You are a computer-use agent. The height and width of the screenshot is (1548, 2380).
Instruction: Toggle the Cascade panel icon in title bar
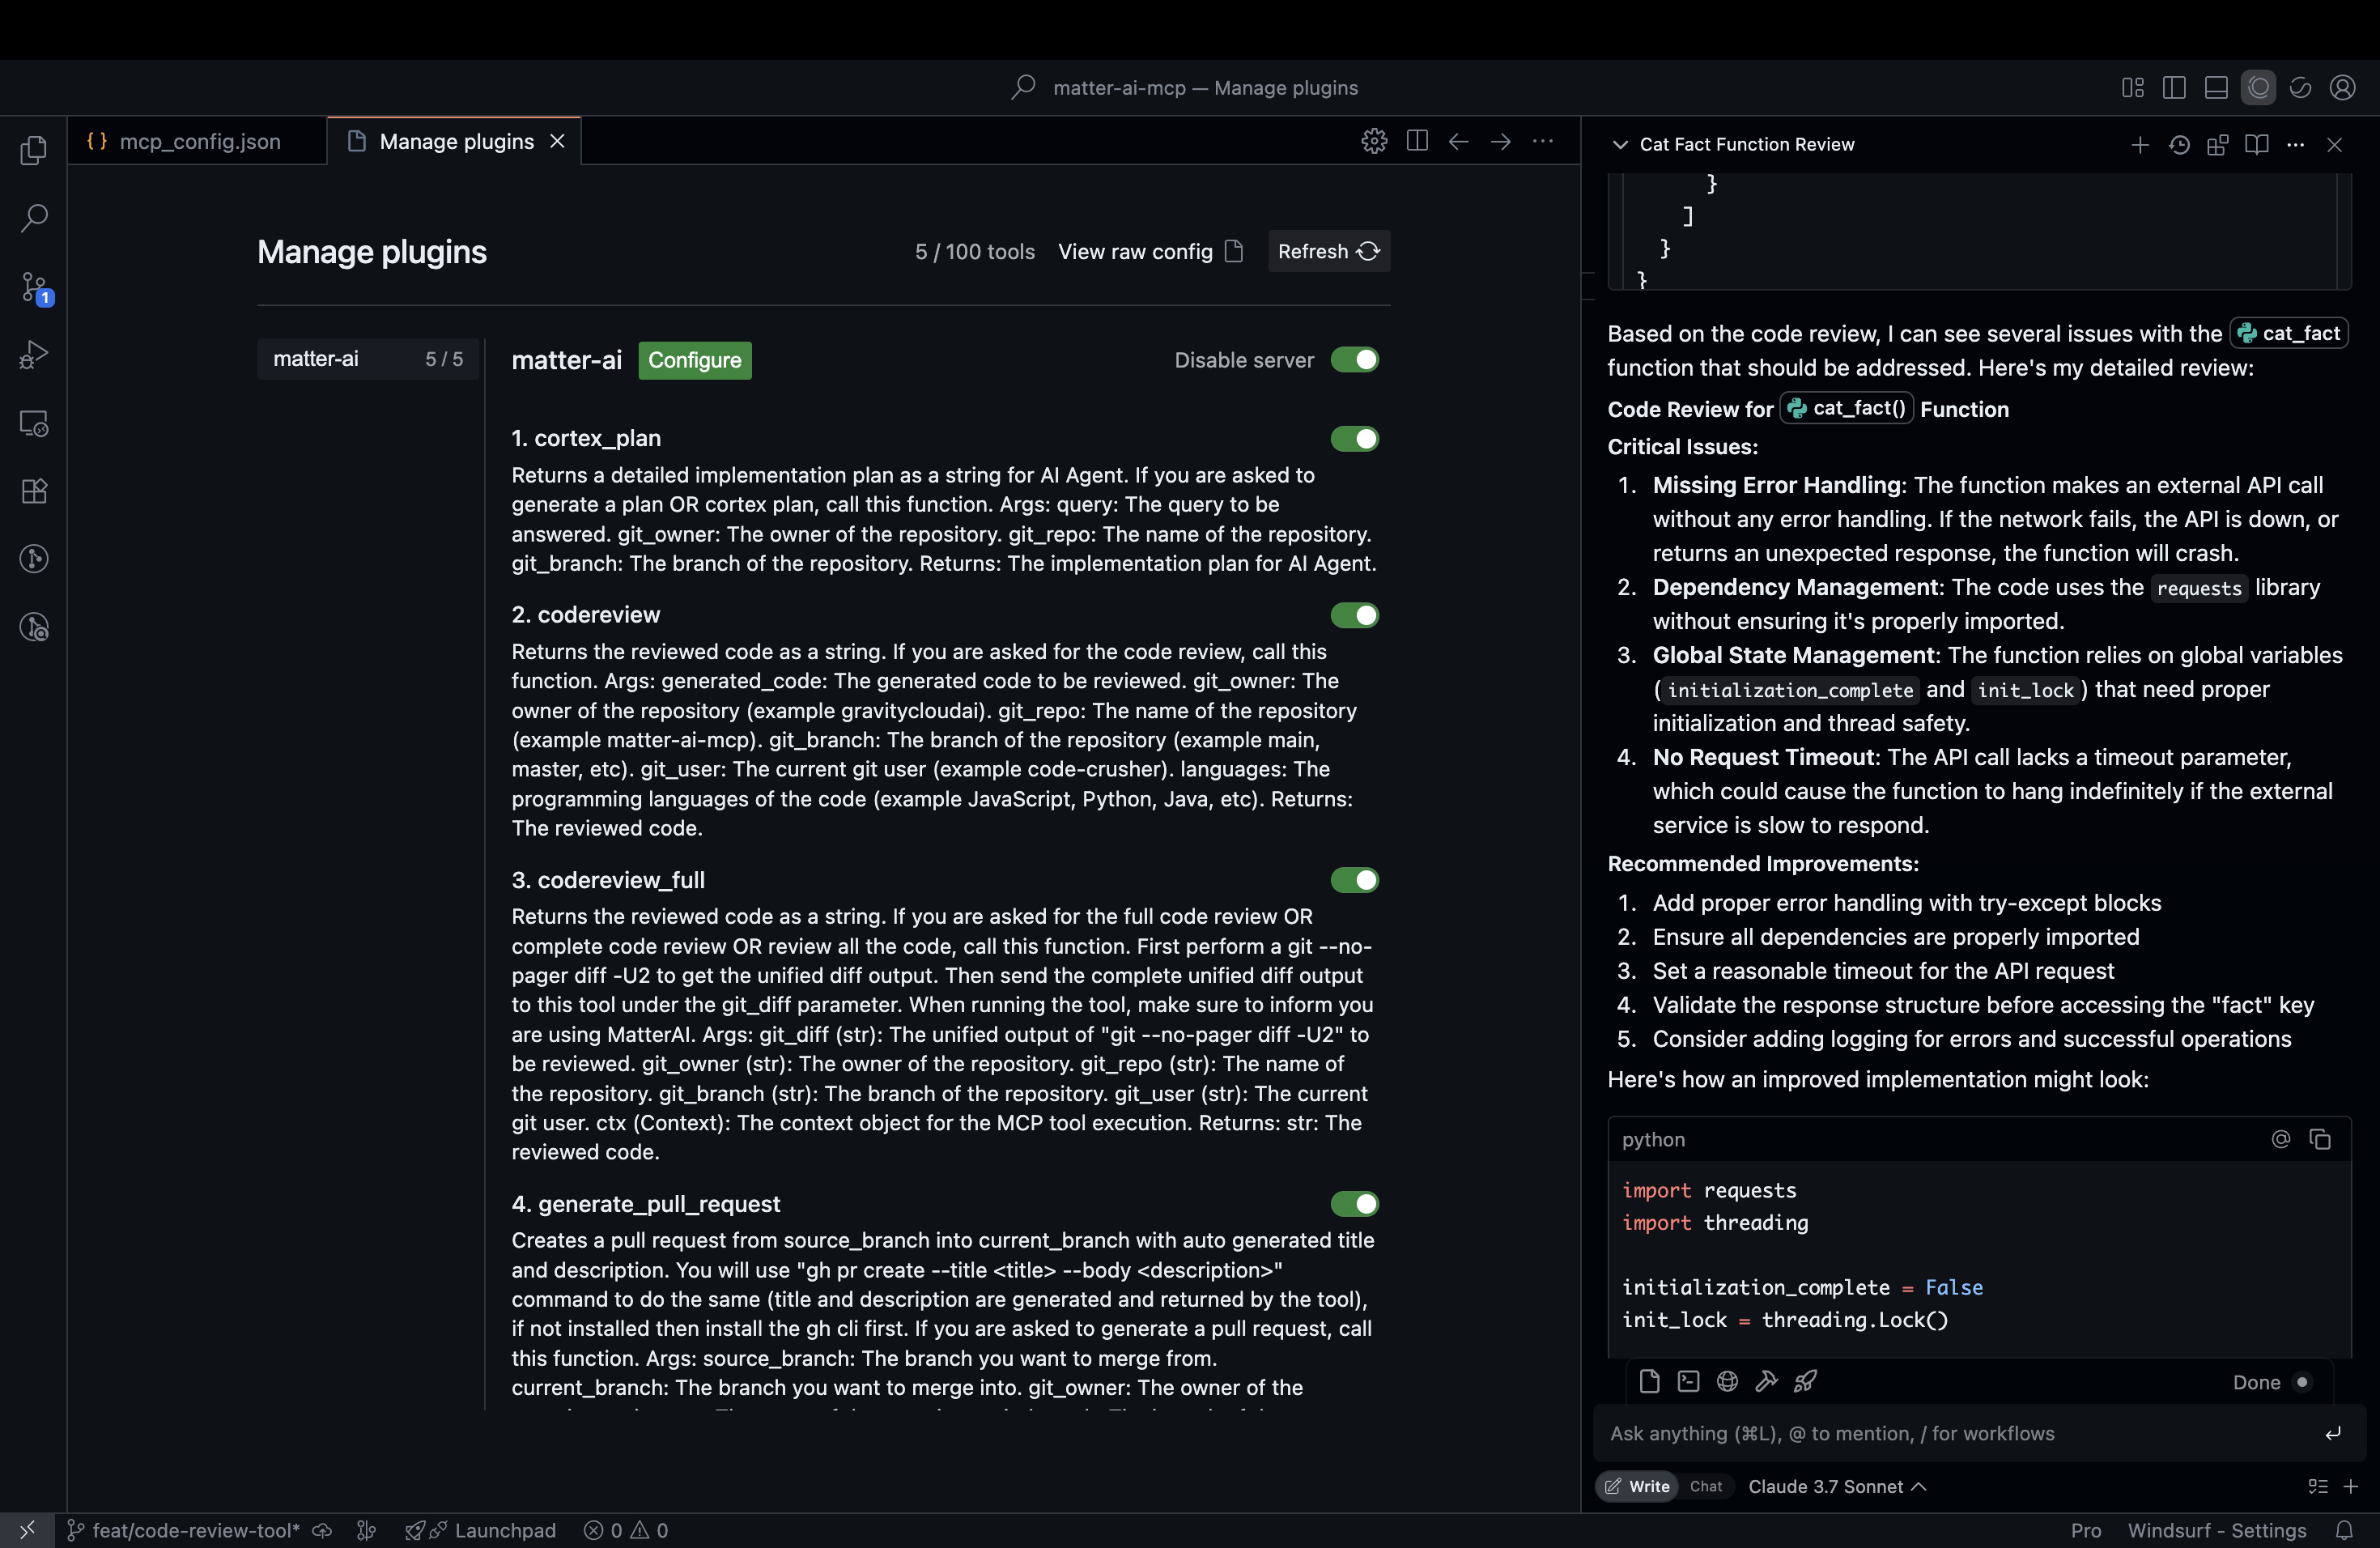[x=2258, y=88]
